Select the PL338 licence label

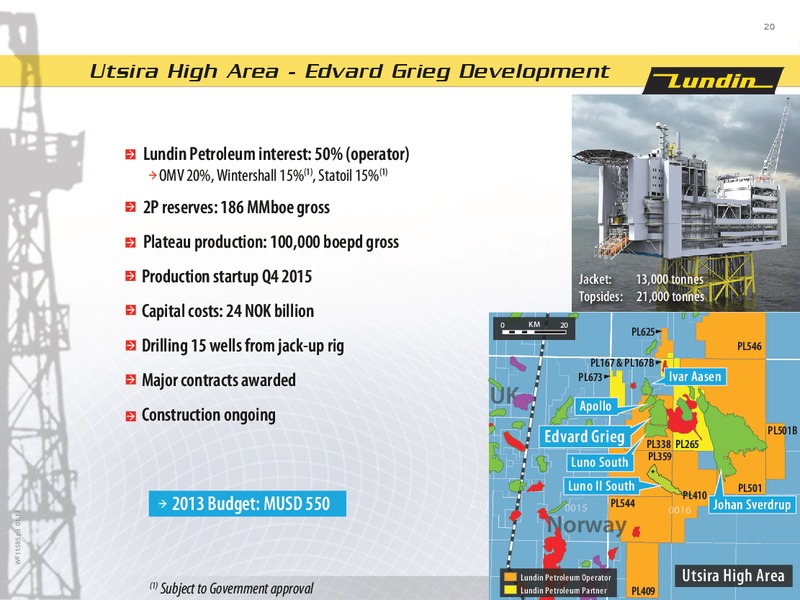[659, 444]
